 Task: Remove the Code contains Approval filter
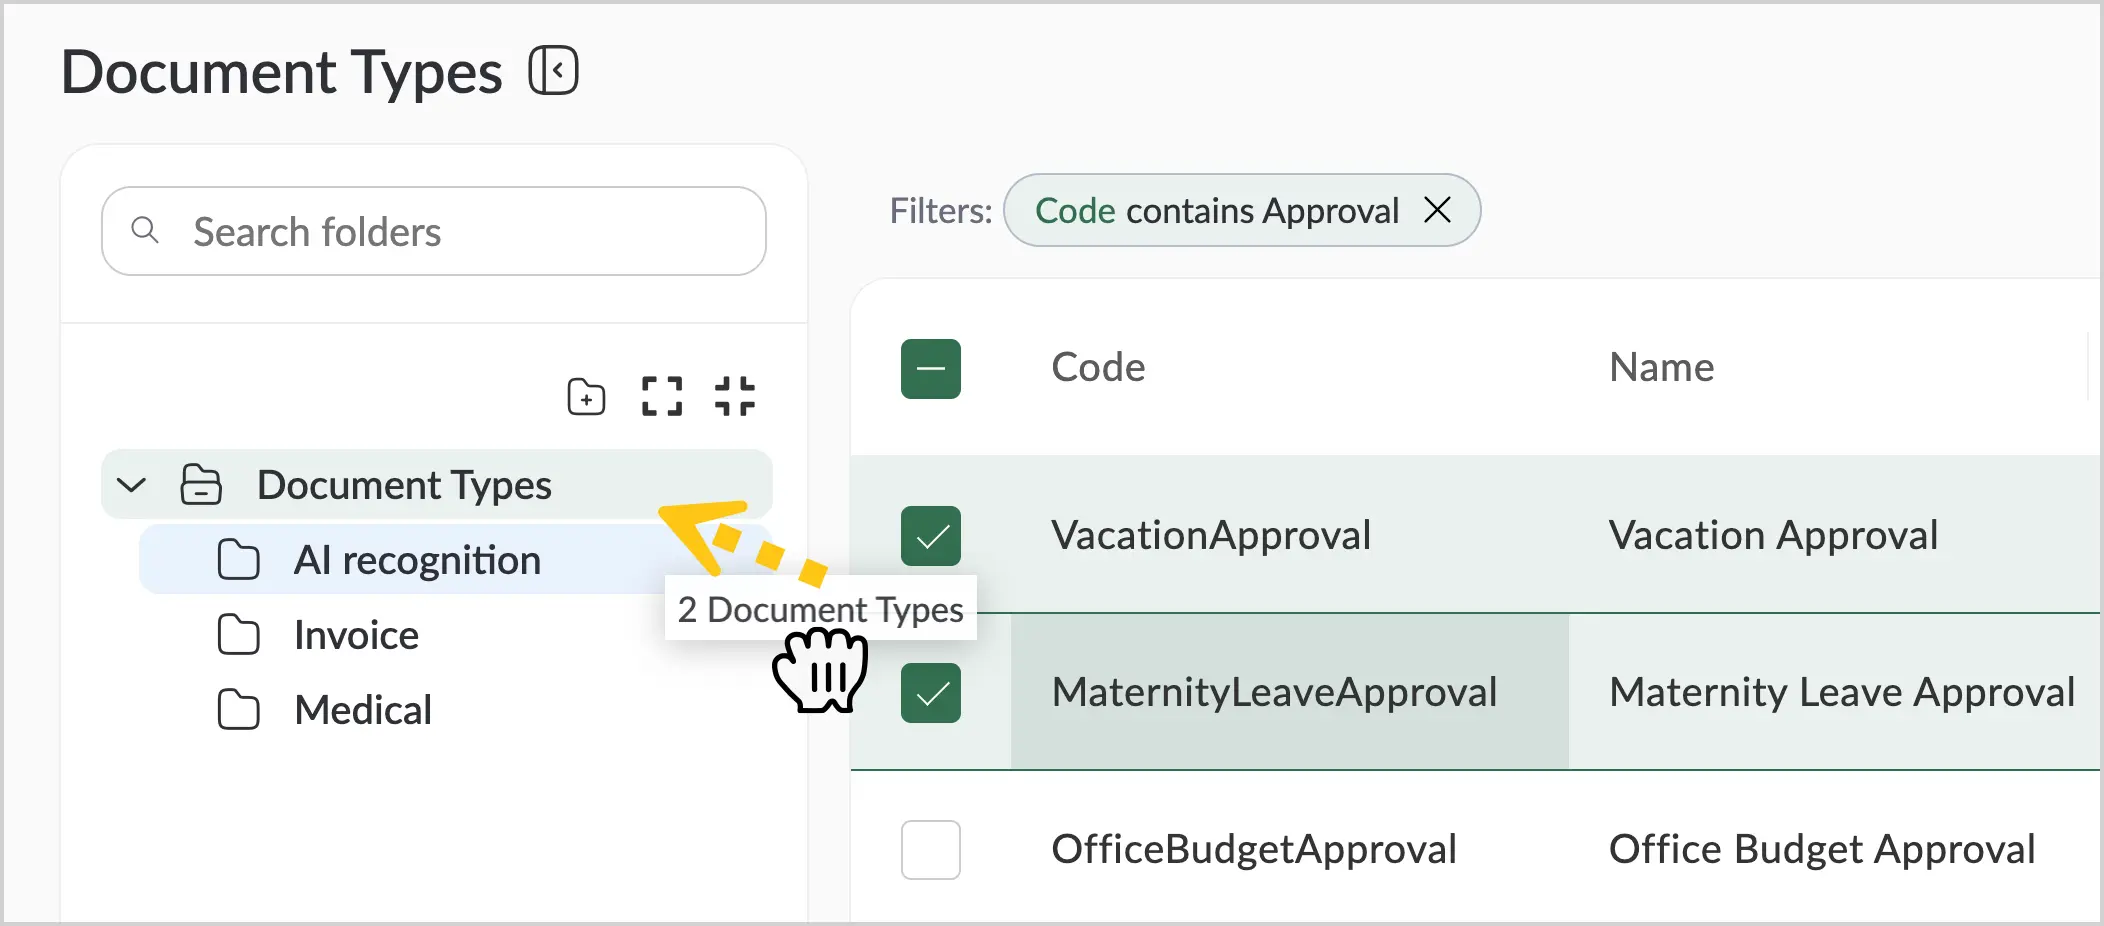(1437, 210)
